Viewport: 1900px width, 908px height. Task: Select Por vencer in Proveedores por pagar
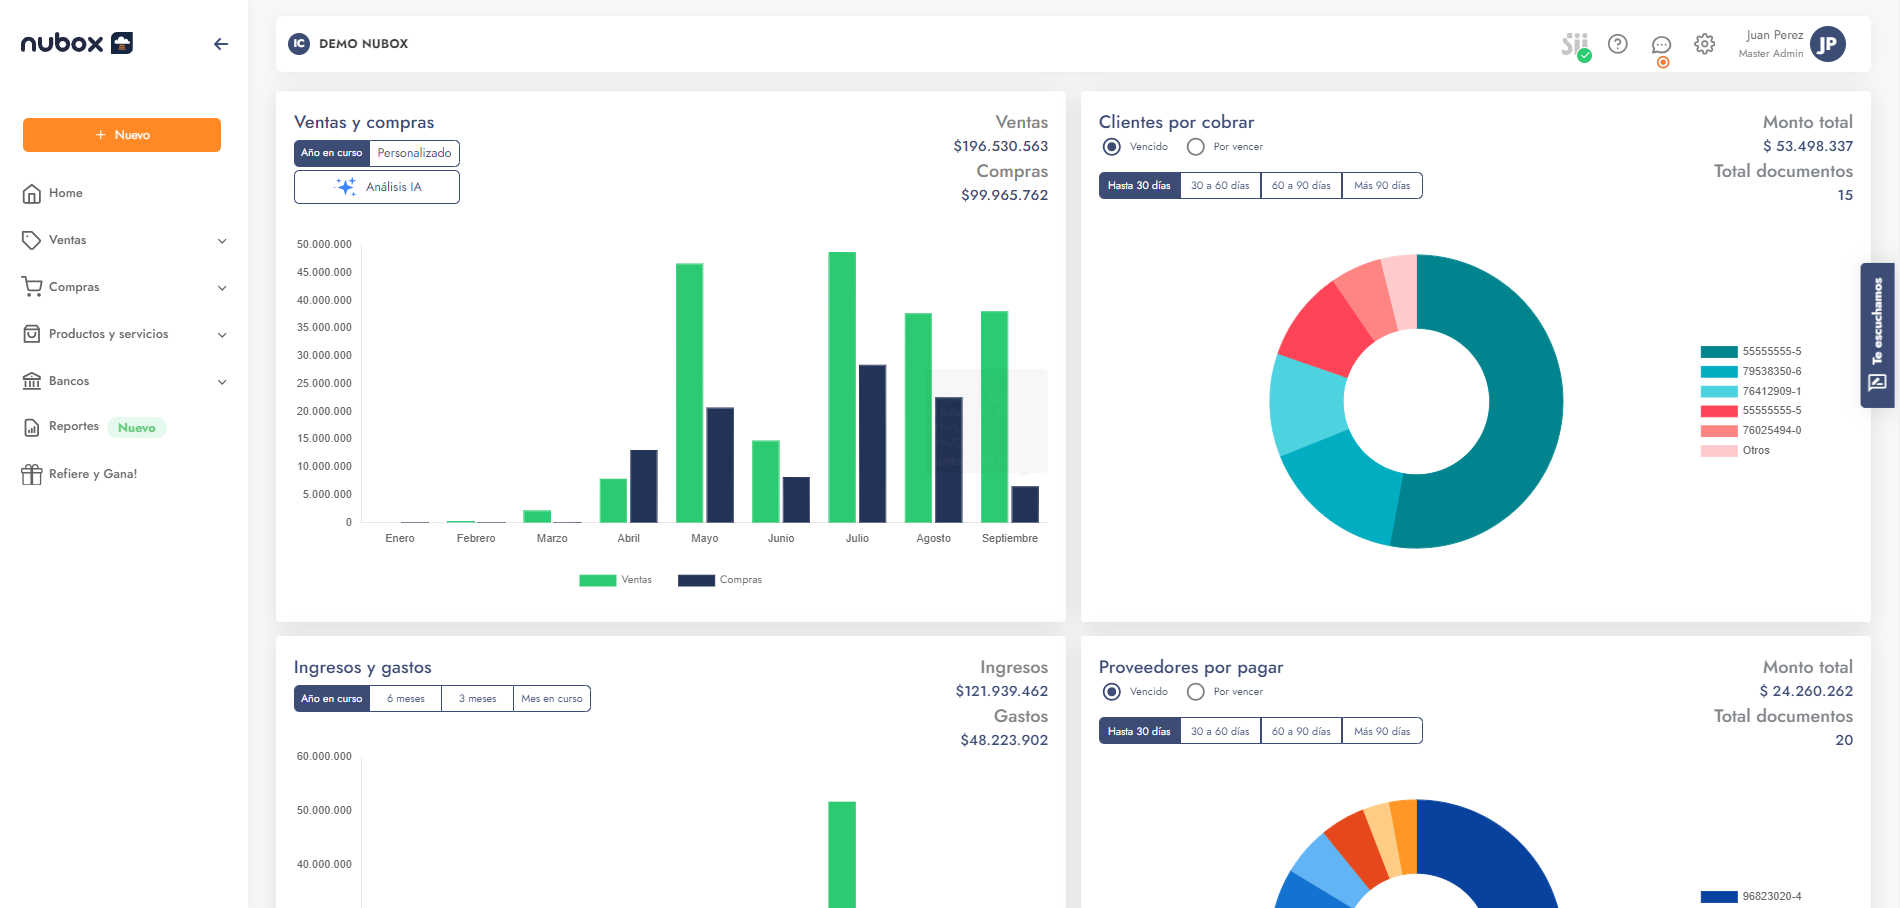(1195, 692)
